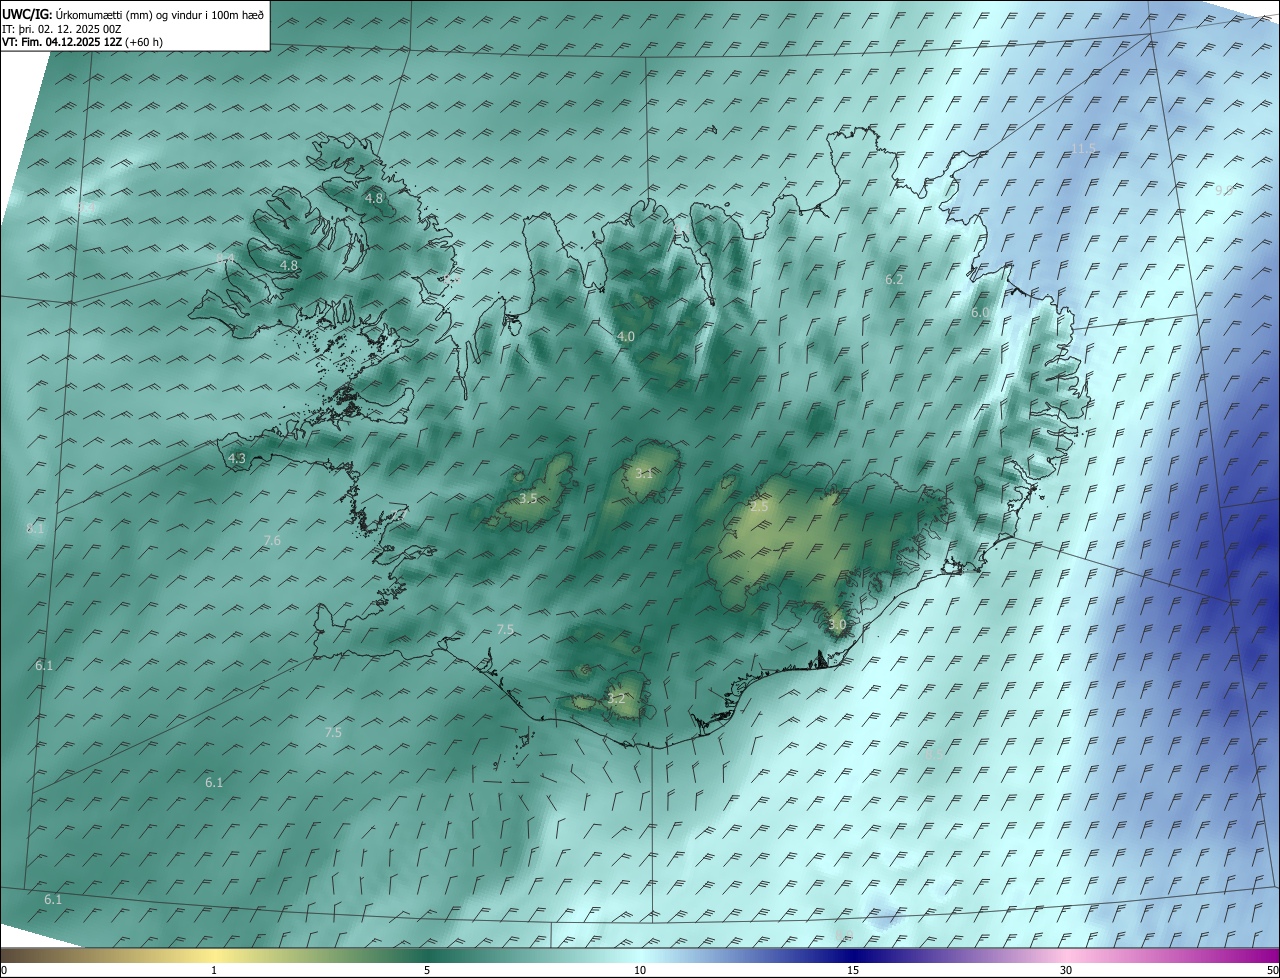Click the '6.2' value label on the map
The width and height of the screenshot is (1280, 978).
[894, 280]
